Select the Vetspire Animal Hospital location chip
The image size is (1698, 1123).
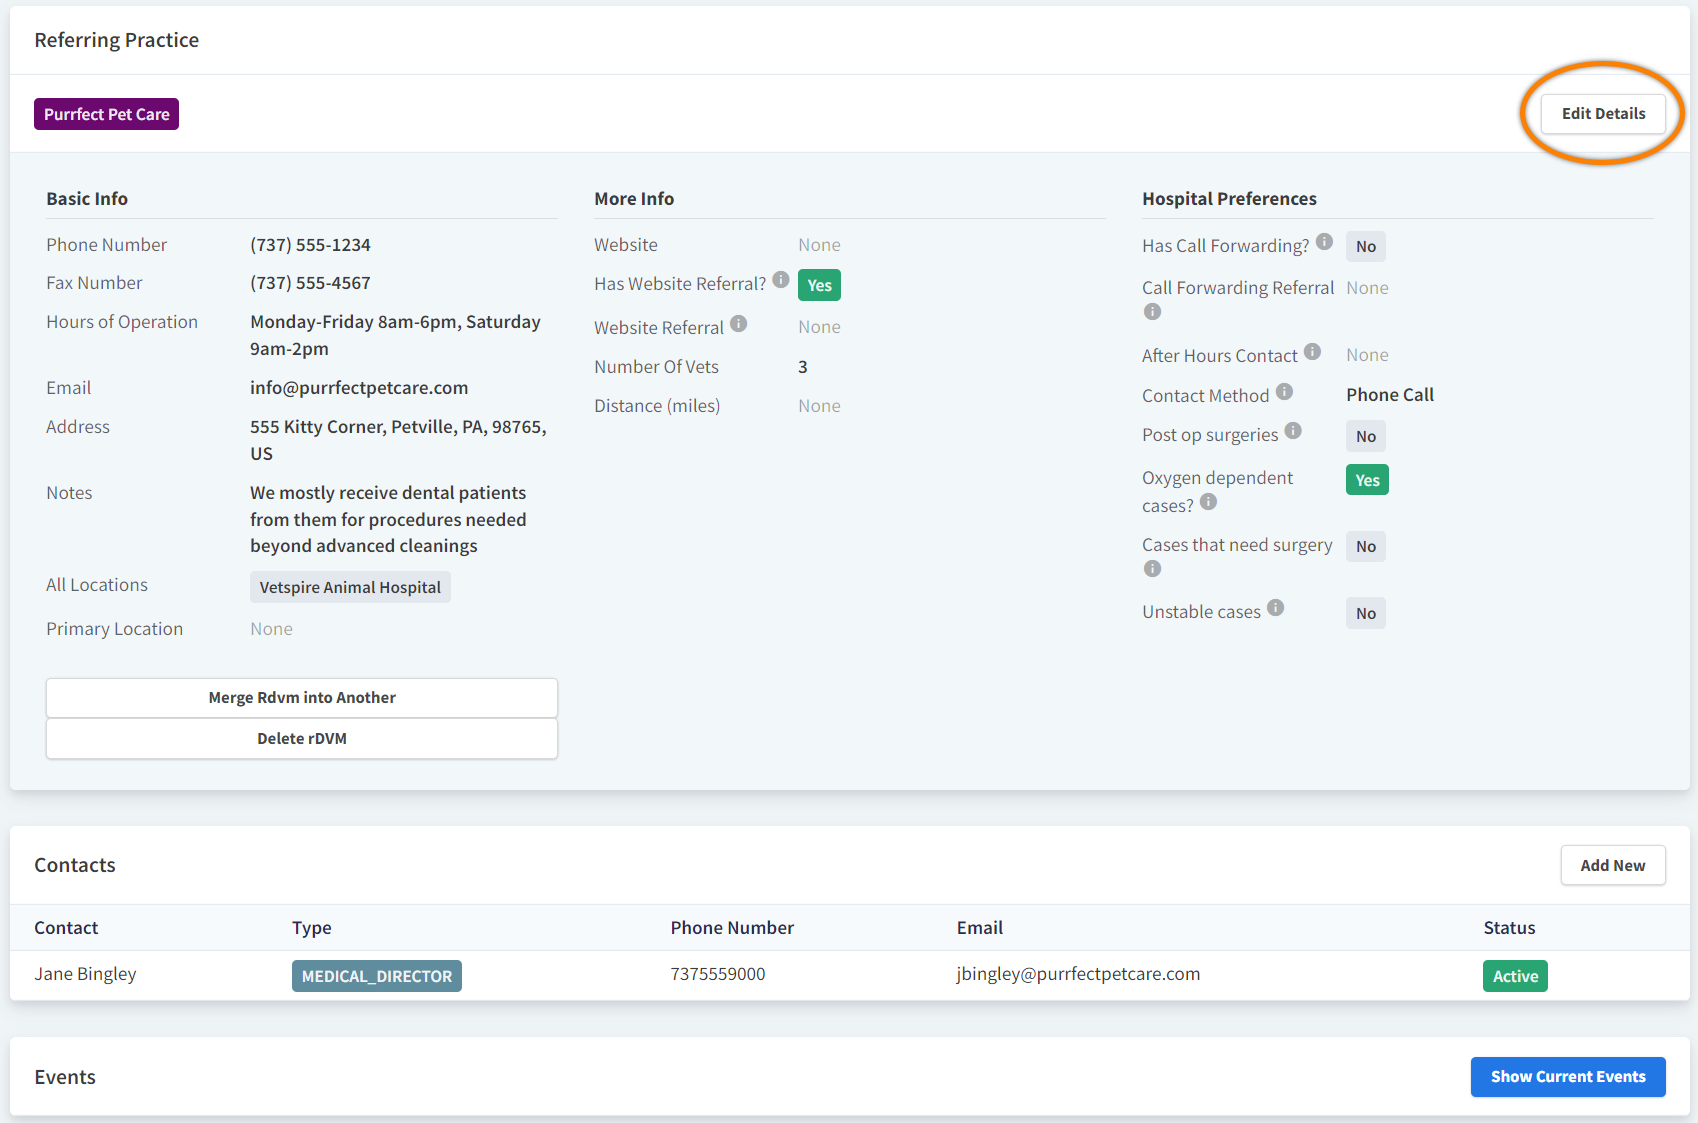[350, 587]
